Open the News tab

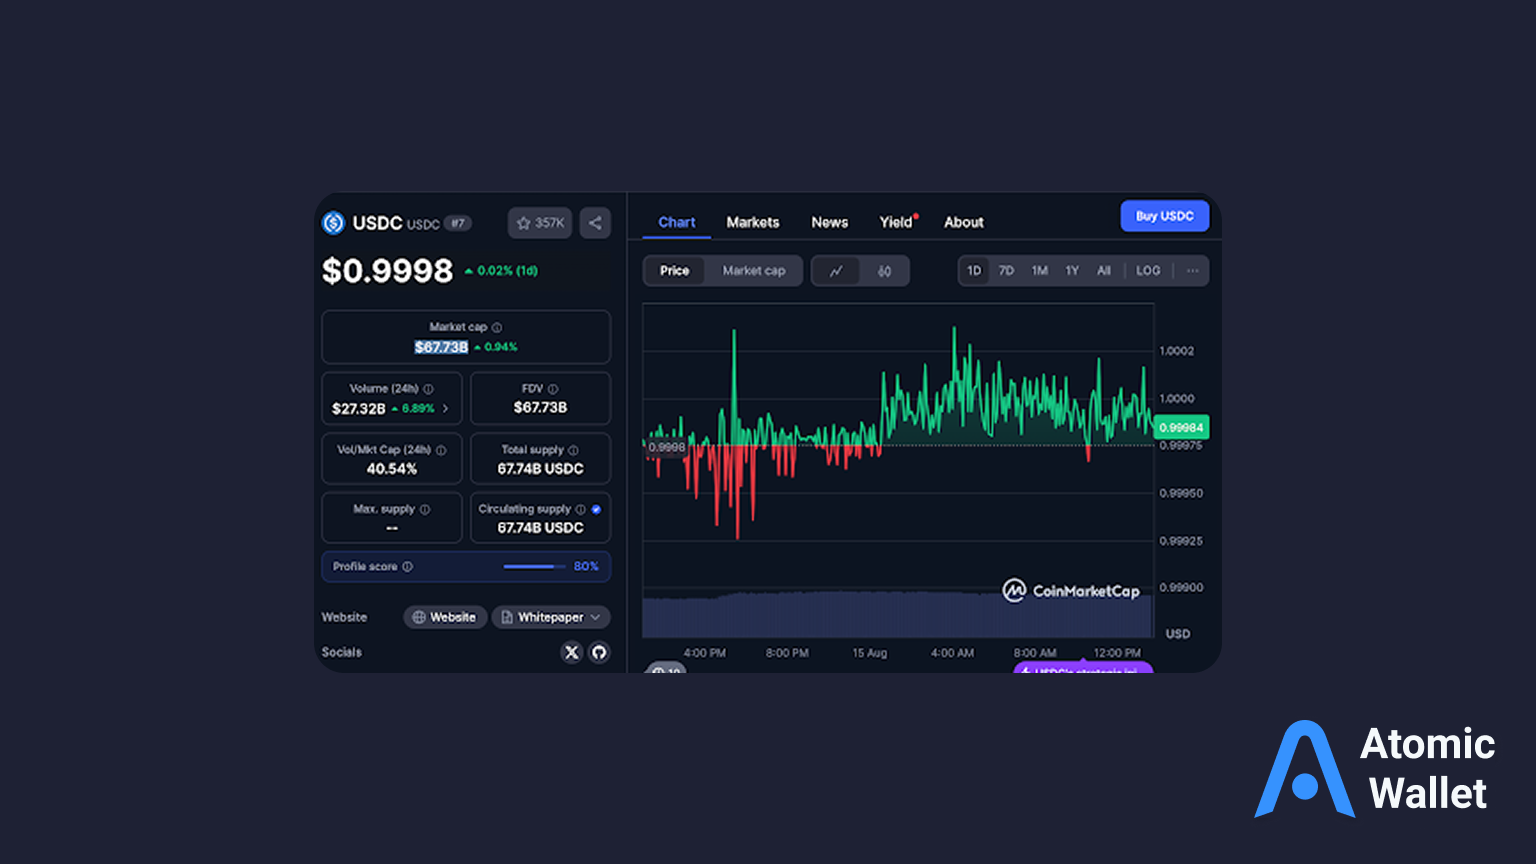coord(830,222)
